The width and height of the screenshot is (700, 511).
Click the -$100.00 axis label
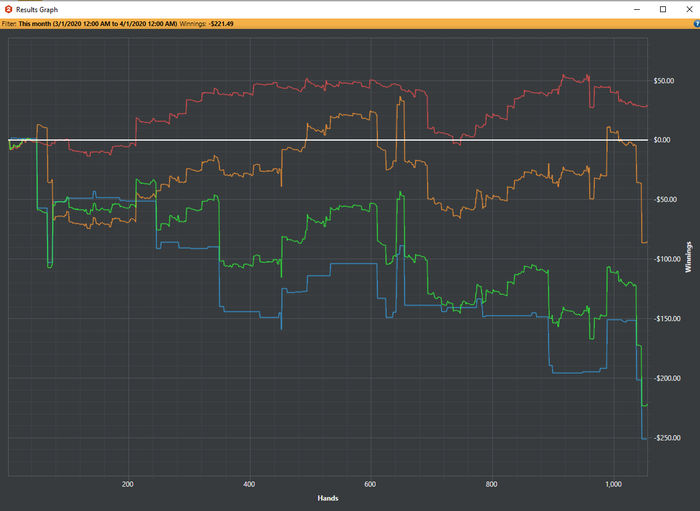point(665,259)
